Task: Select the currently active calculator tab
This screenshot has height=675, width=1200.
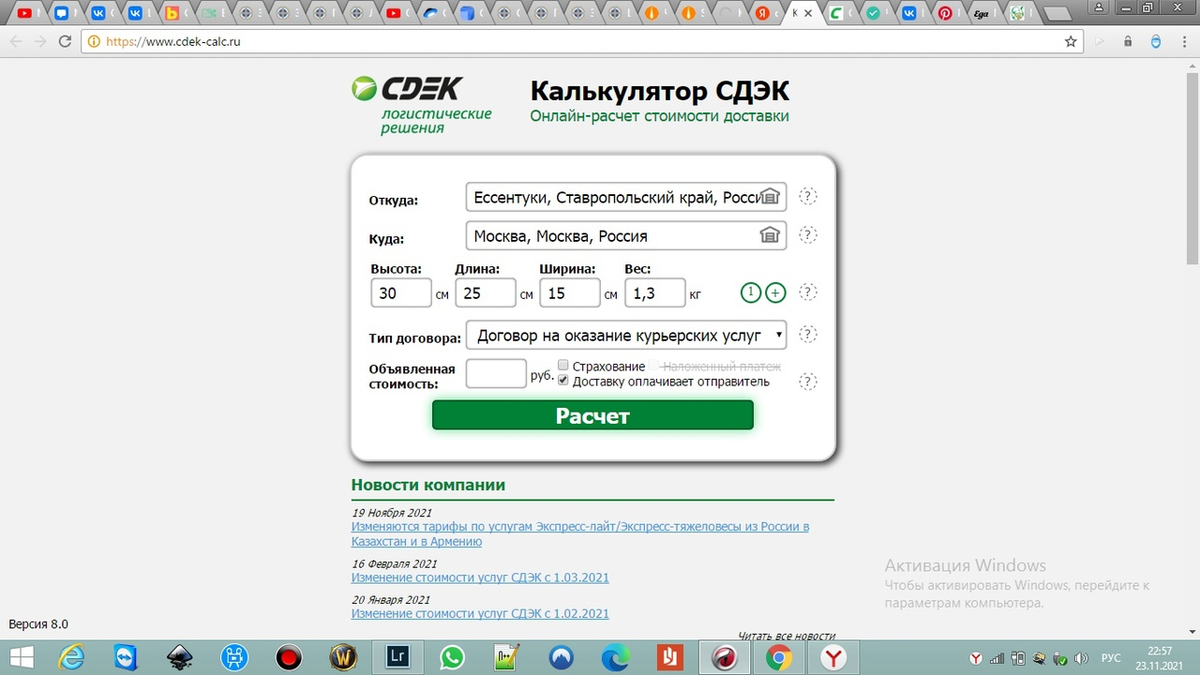Action: pos(802,13)
